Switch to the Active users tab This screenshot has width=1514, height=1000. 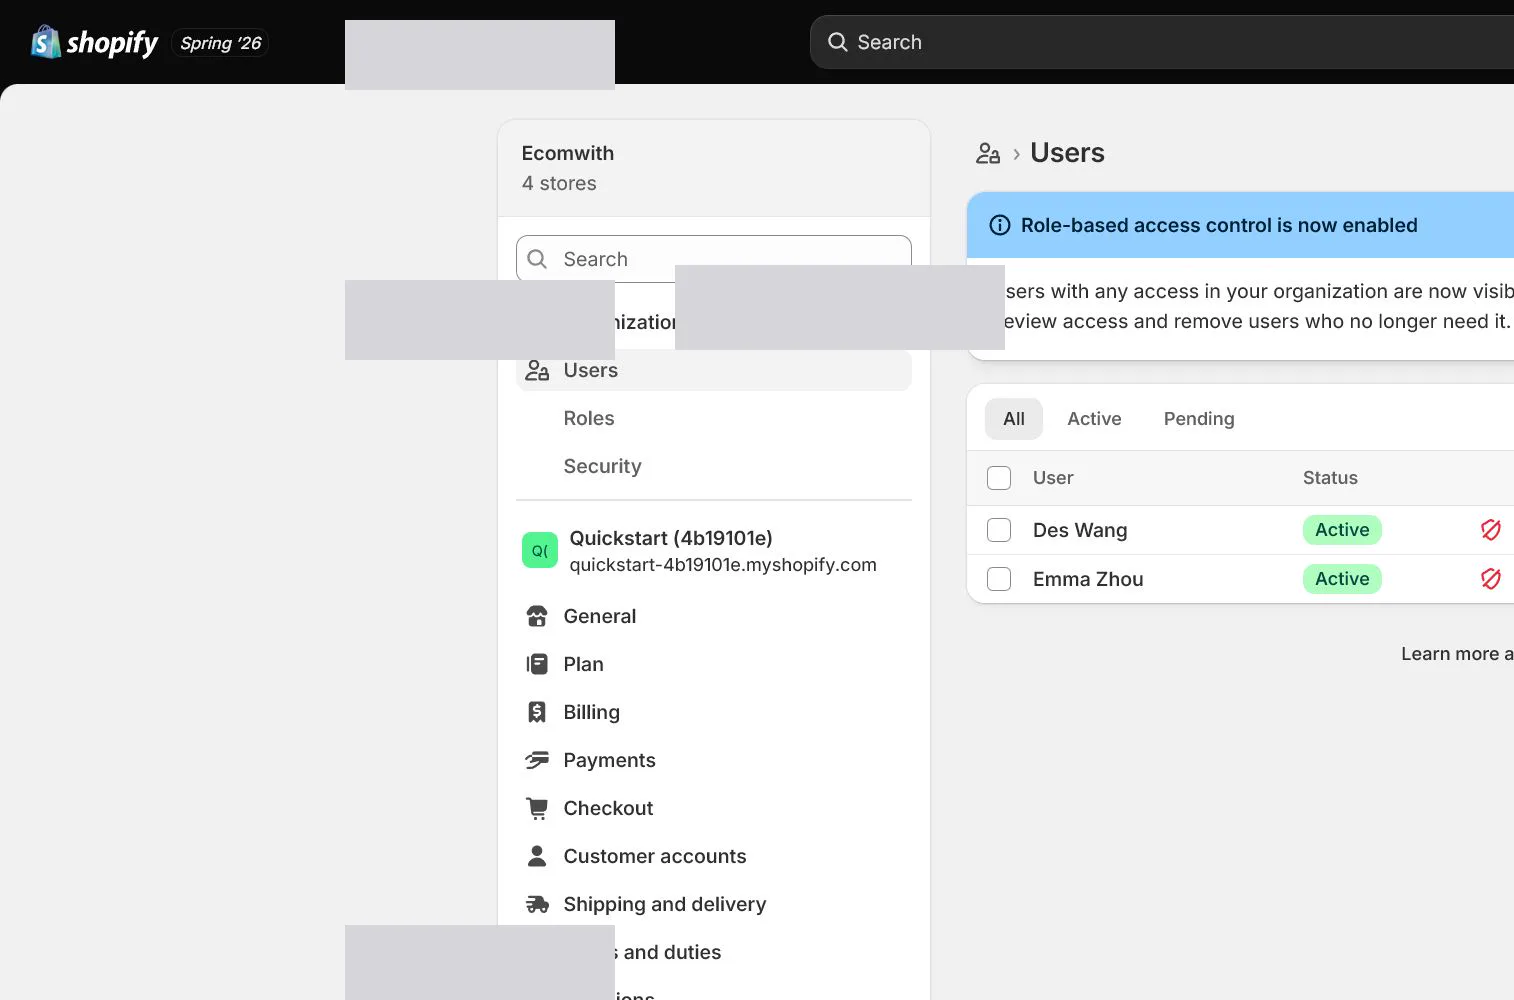click(1094, 419)
